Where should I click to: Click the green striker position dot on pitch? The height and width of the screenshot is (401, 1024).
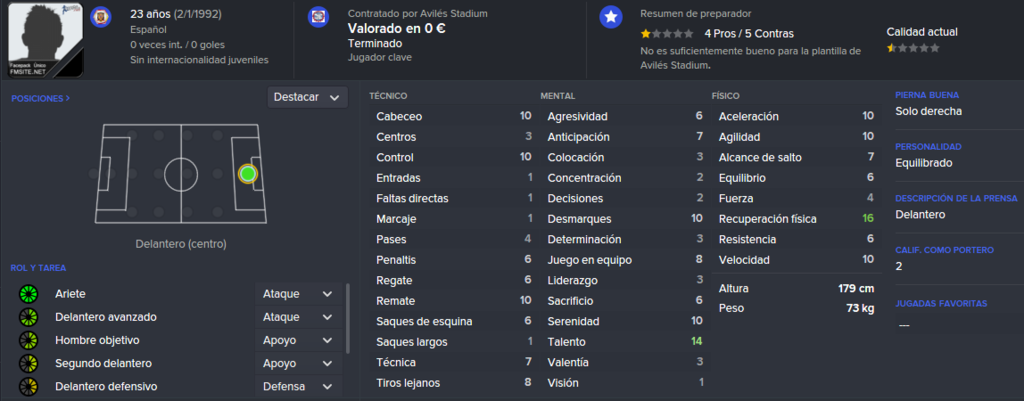pyautogui.click(x=248, y=174)
